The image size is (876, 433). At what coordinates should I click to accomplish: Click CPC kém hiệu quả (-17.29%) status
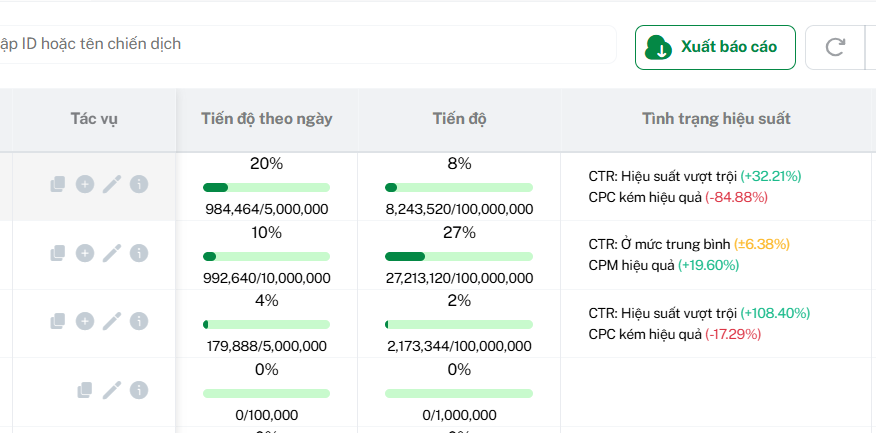coord(675,335)
